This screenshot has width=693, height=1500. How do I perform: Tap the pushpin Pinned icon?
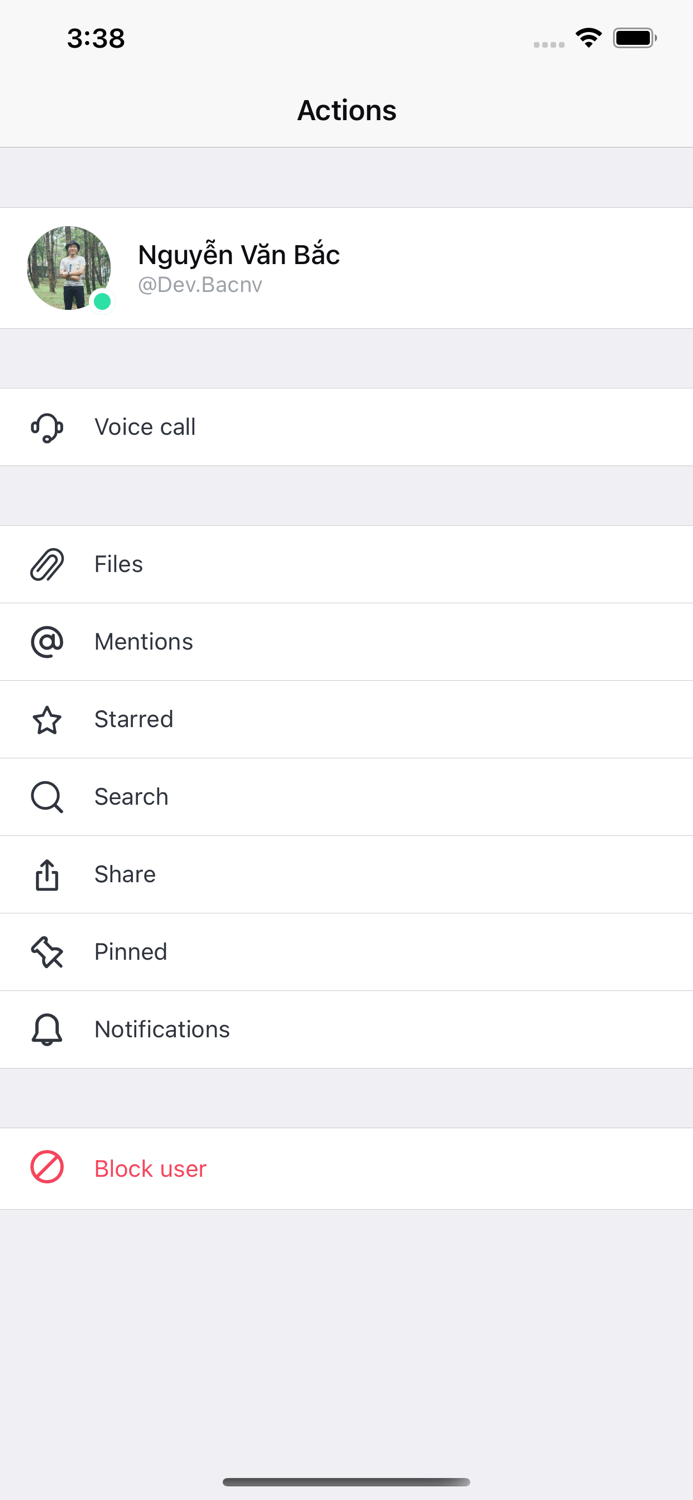47,952
